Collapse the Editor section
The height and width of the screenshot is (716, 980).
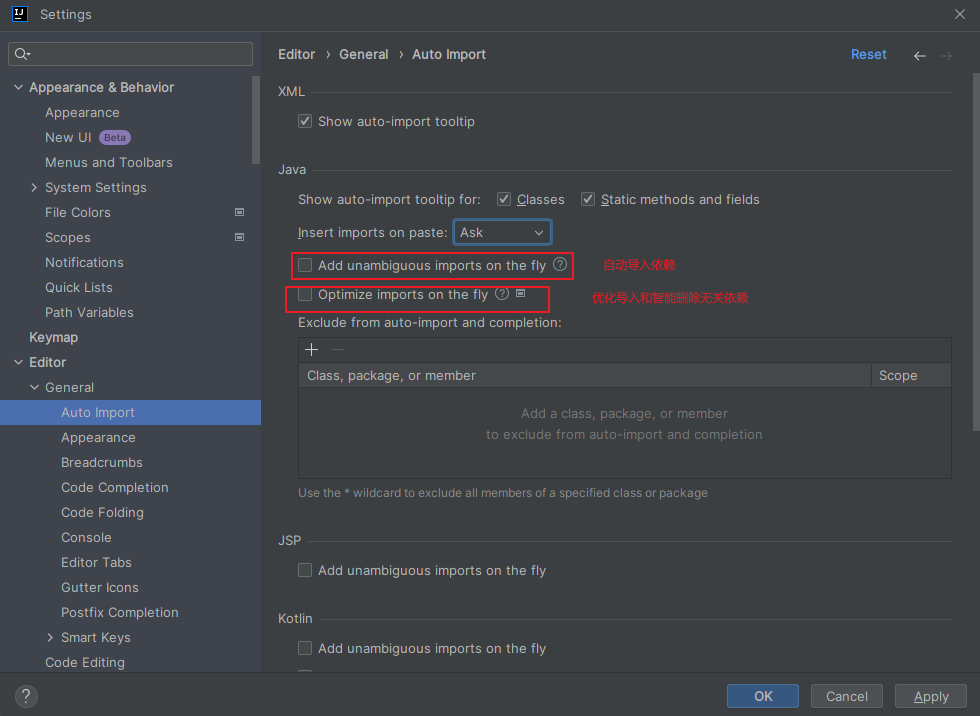coord(19,362)
